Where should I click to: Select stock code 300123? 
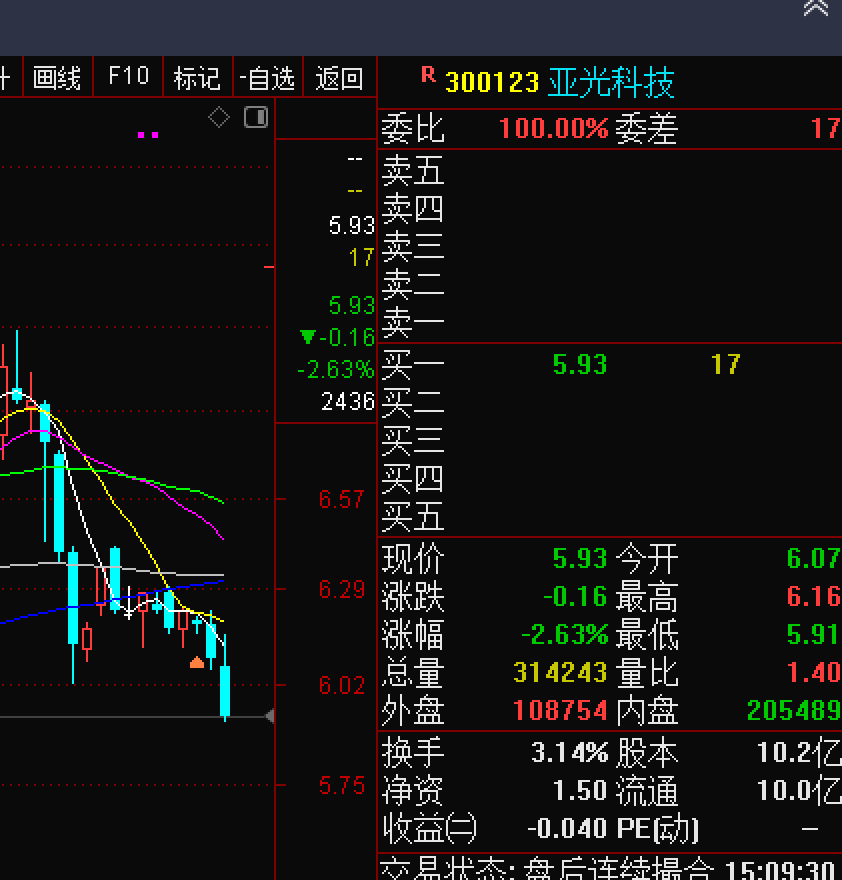492,83
